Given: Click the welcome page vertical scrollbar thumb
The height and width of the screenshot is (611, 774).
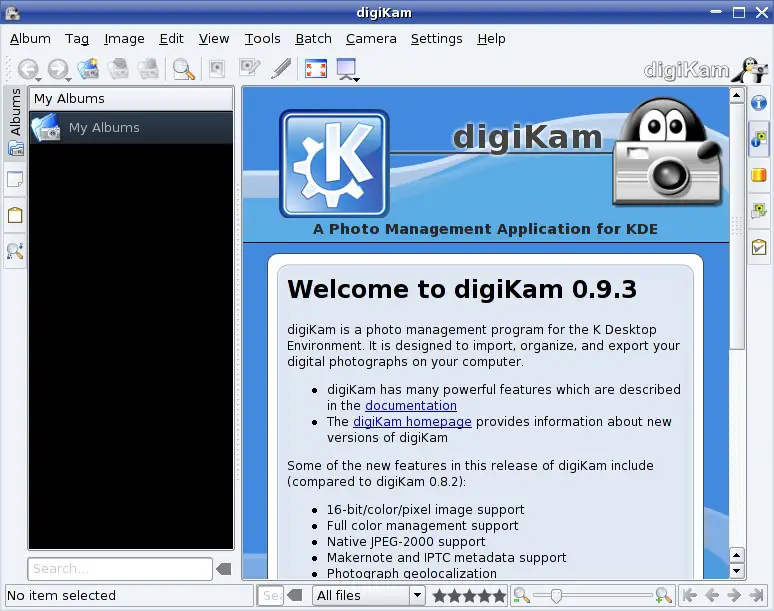Looking at the screenshot, I should pyautogui.click(x=736, y=226).
